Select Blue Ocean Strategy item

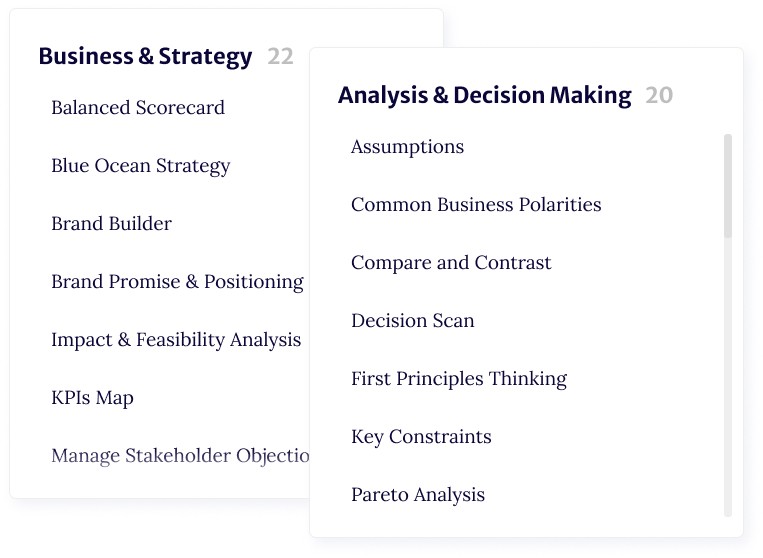141,166
